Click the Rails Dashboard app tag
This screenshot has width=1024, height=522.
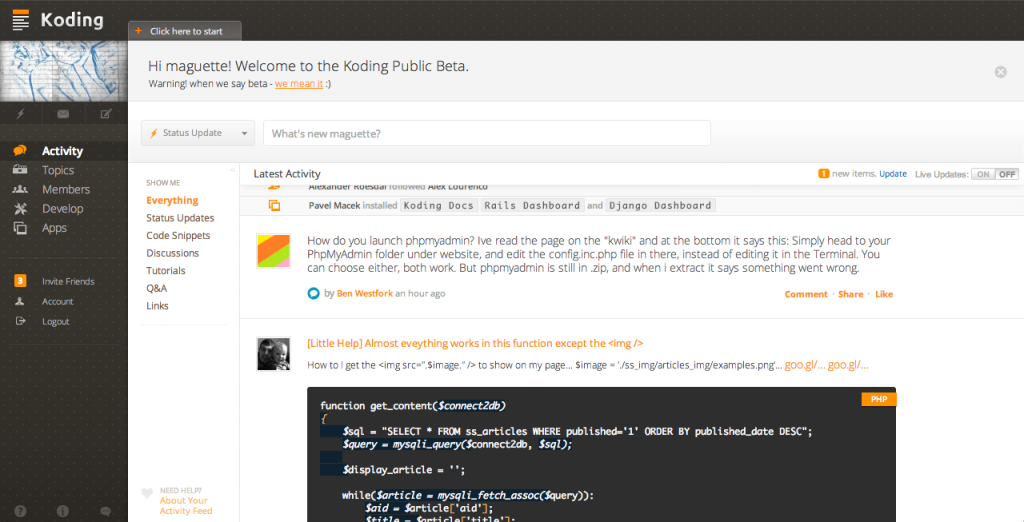[x=532, y=205]
